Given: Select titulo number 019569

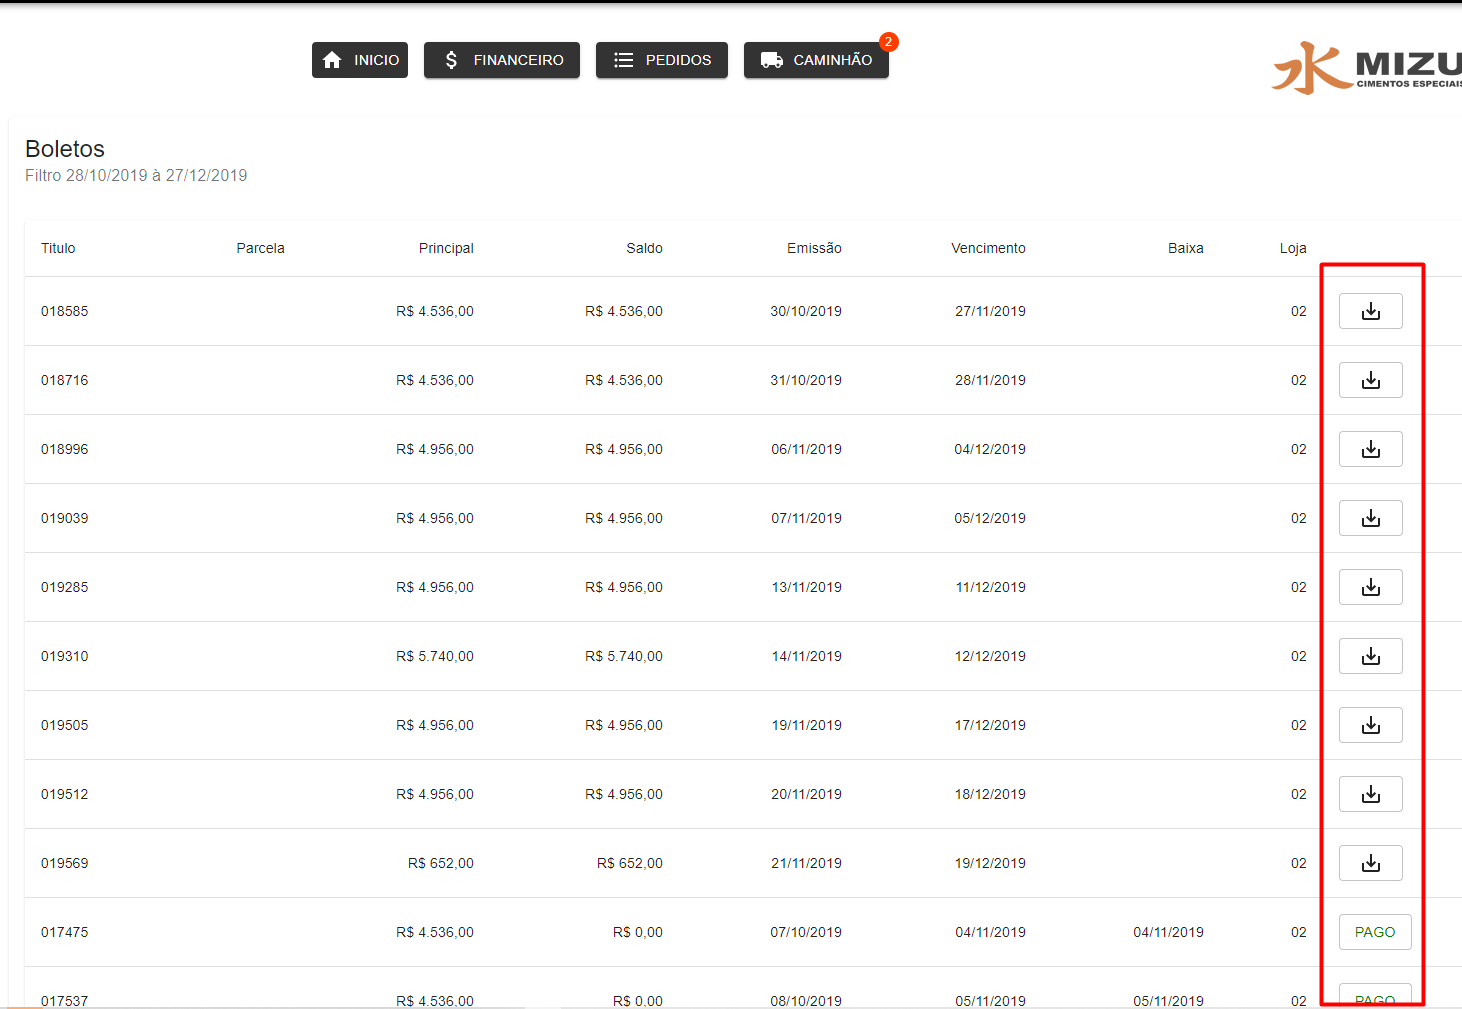Looking at the screenshot, I should [x=64, y=863].
